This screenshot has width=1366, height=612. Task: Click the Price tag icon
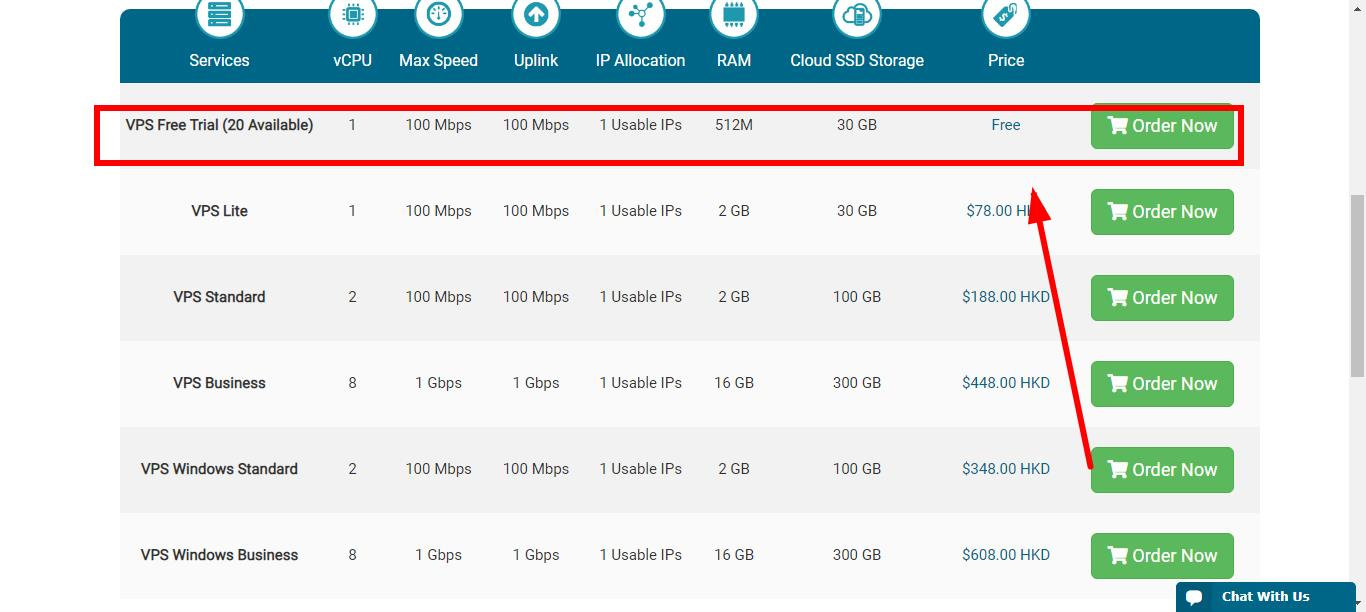pos(1005,15)
